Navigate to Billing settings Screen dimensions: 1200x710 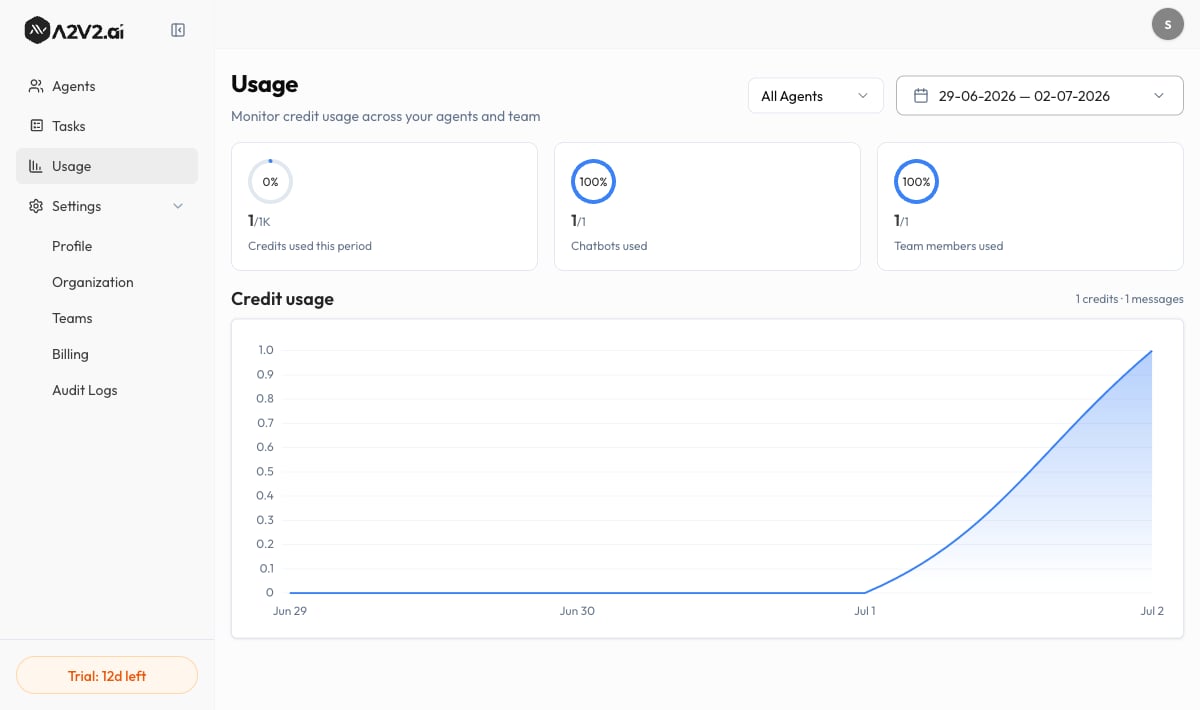(x=70, y=354)
